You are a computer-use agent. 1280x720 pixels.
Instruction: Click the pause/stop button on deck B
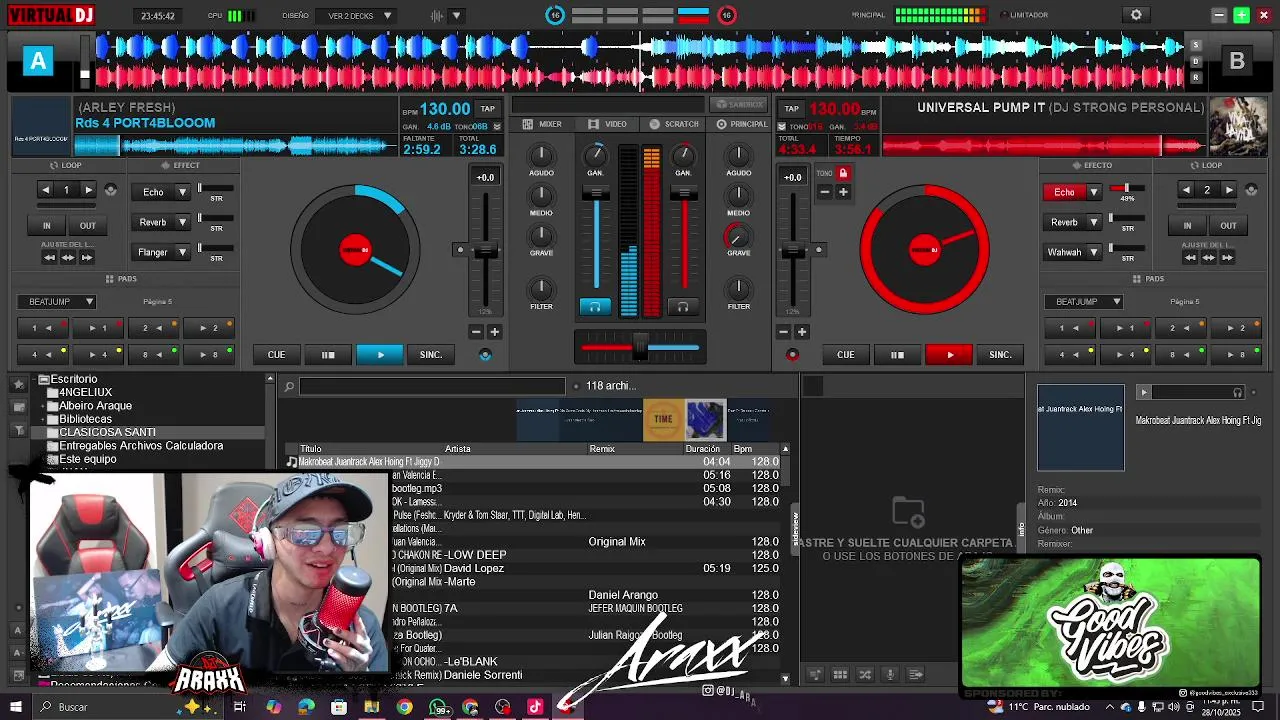pyautogui.click(x=897, y=354)
